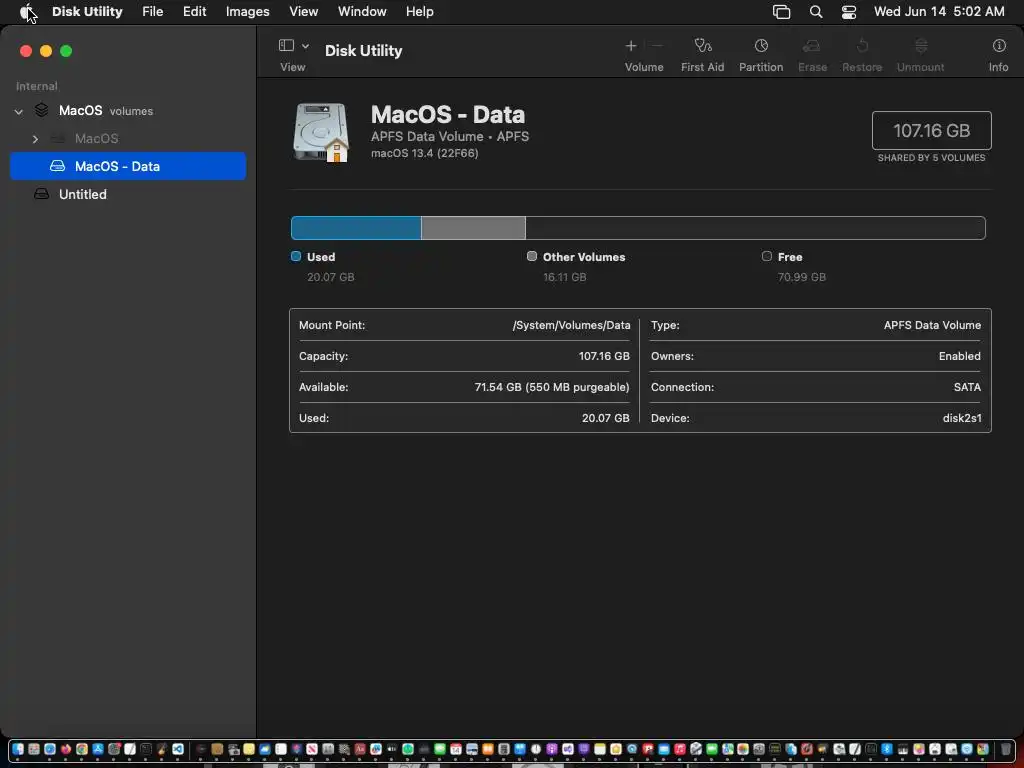Open Music from the Dock
Viewport: 1024px width, 768px height.
pyautogui.click(x=680, y=749)
